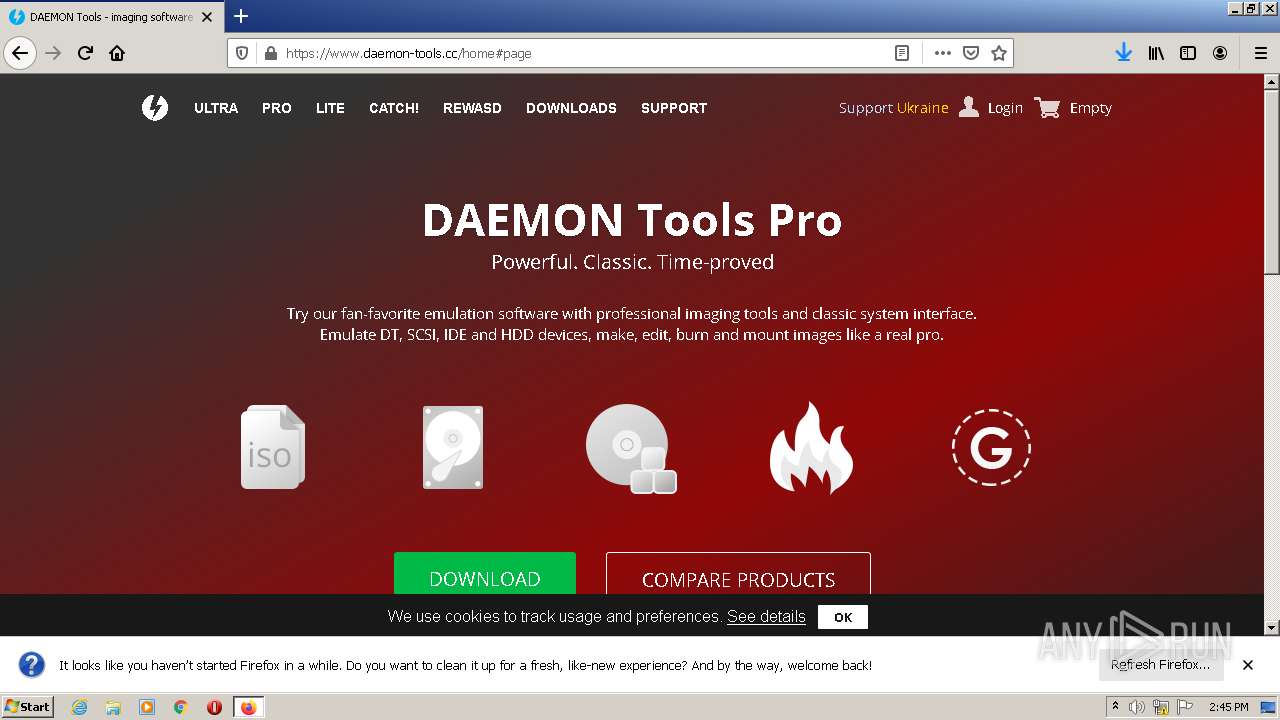Go back with the browser back arrow

coord(20,53)
